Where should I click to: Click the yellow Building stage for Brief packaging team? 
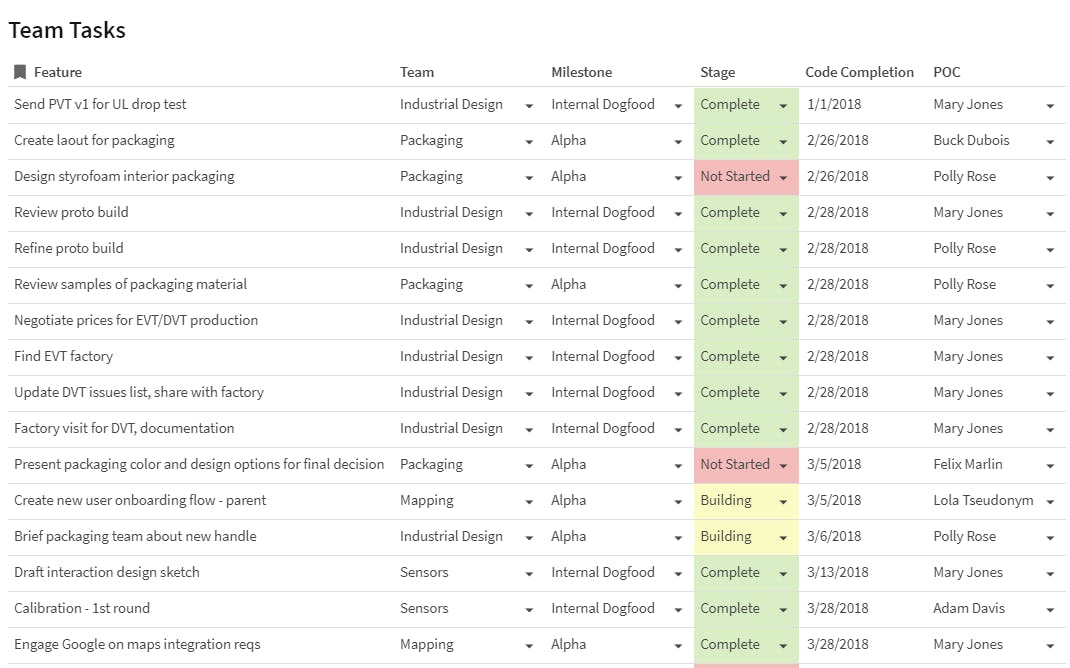coord(726,536)
